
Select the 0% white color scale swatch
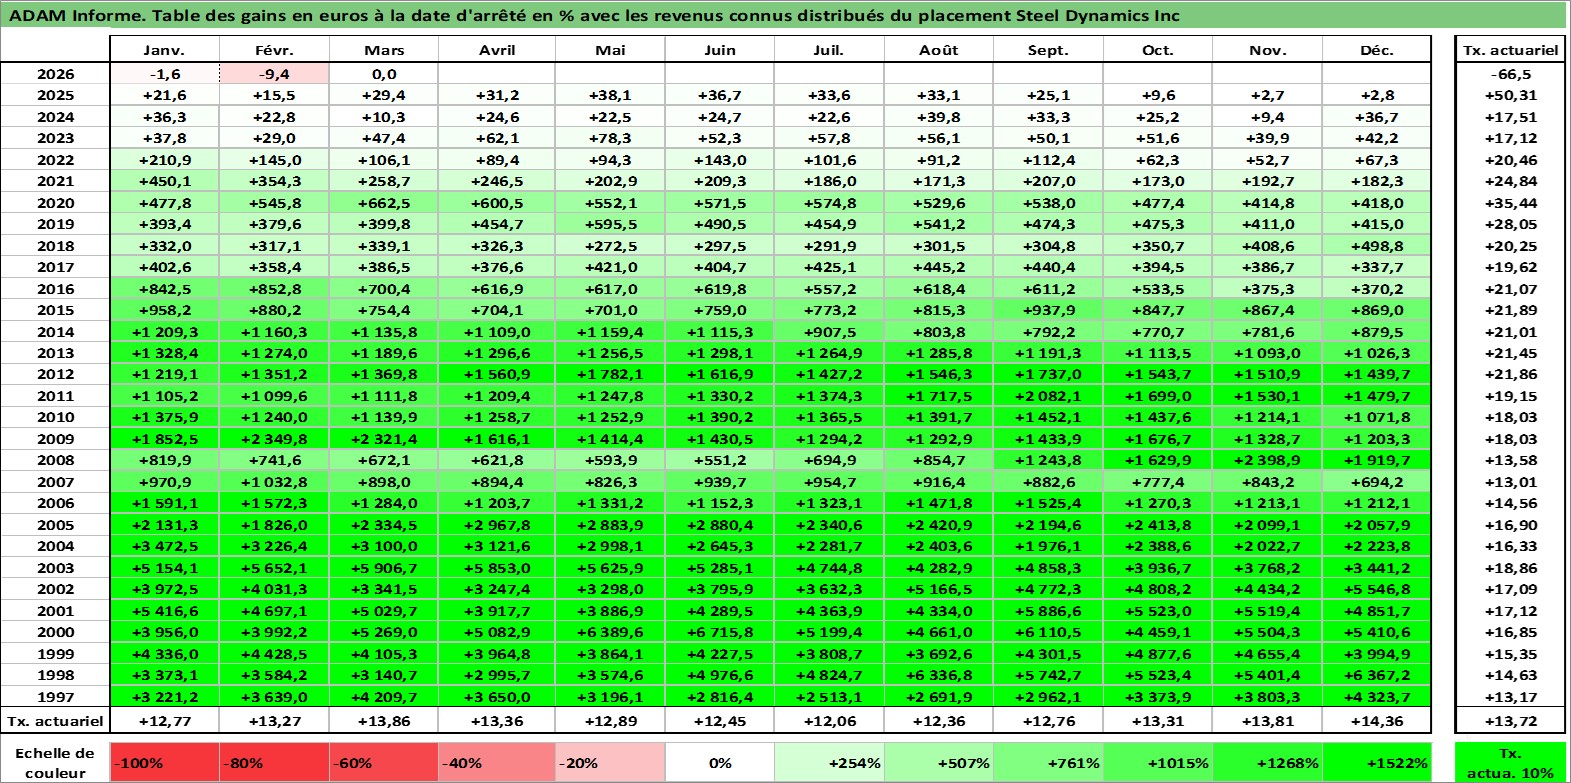point(719,762)
